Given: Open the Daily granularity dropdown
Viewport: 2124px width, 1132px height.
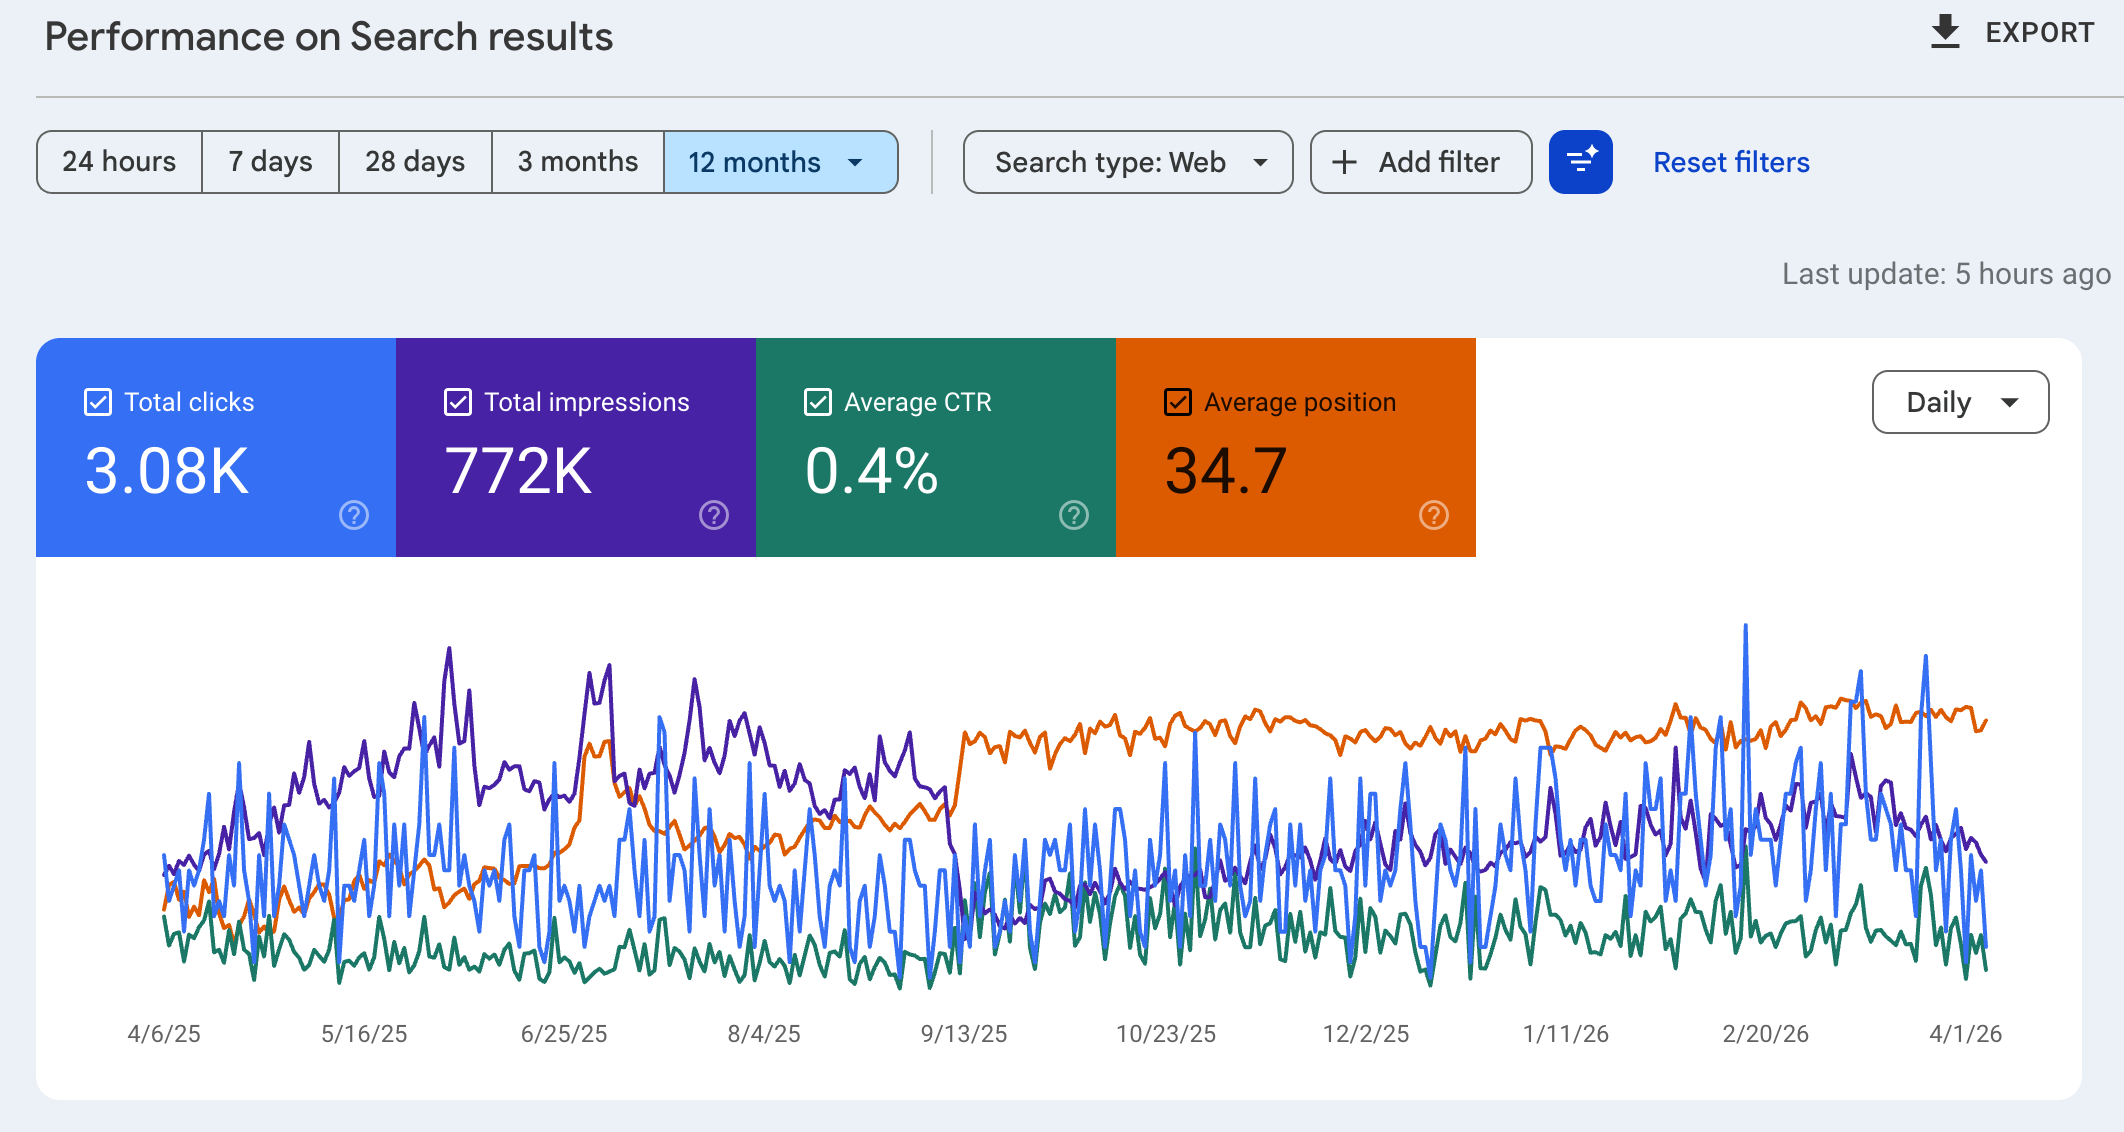Looking at the screenshot, I should click(1960, 402).
